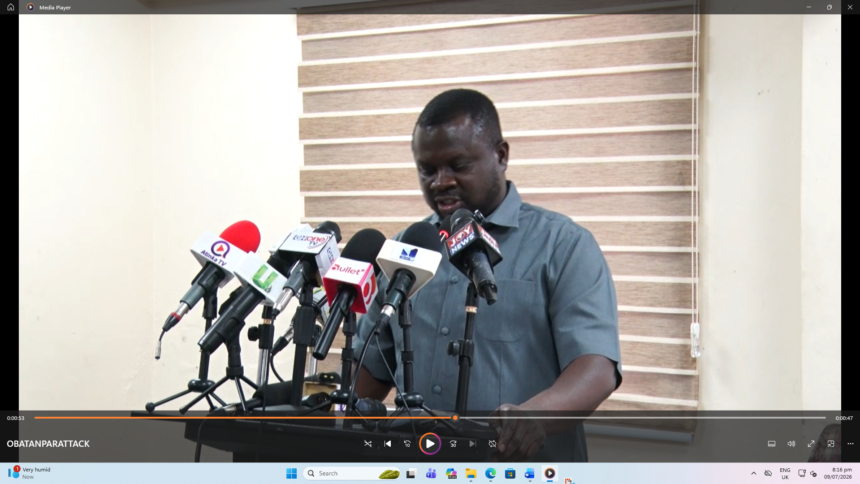Skip forward 30 seconds

pyautogui.click(x=453, y=443)
